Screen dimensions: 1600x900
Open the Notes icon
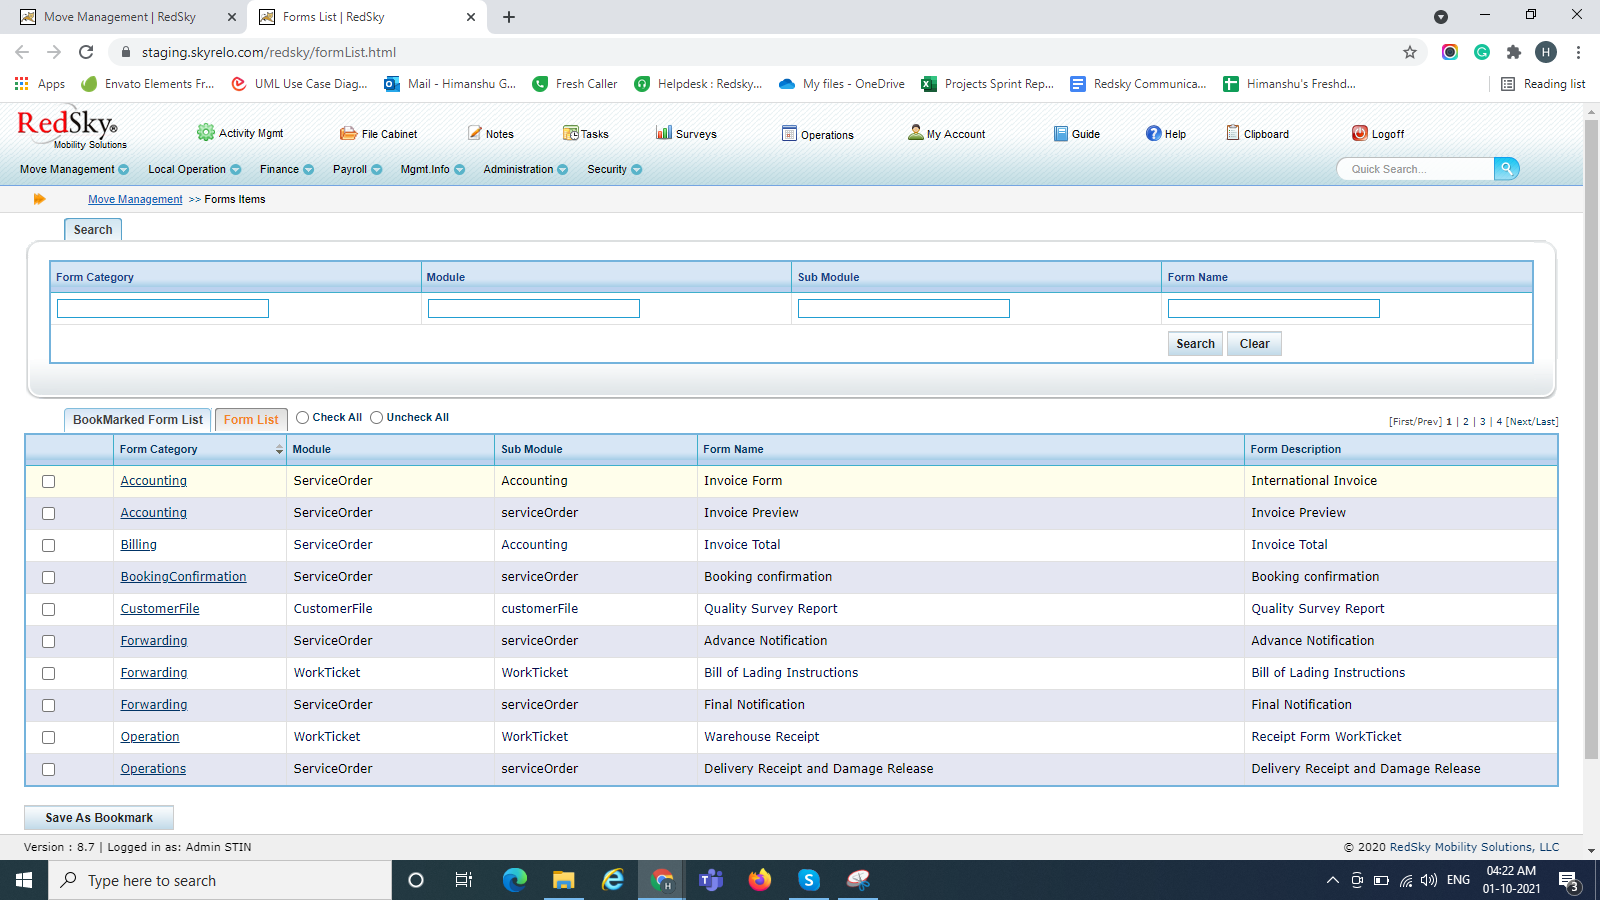tap(475, 133)
